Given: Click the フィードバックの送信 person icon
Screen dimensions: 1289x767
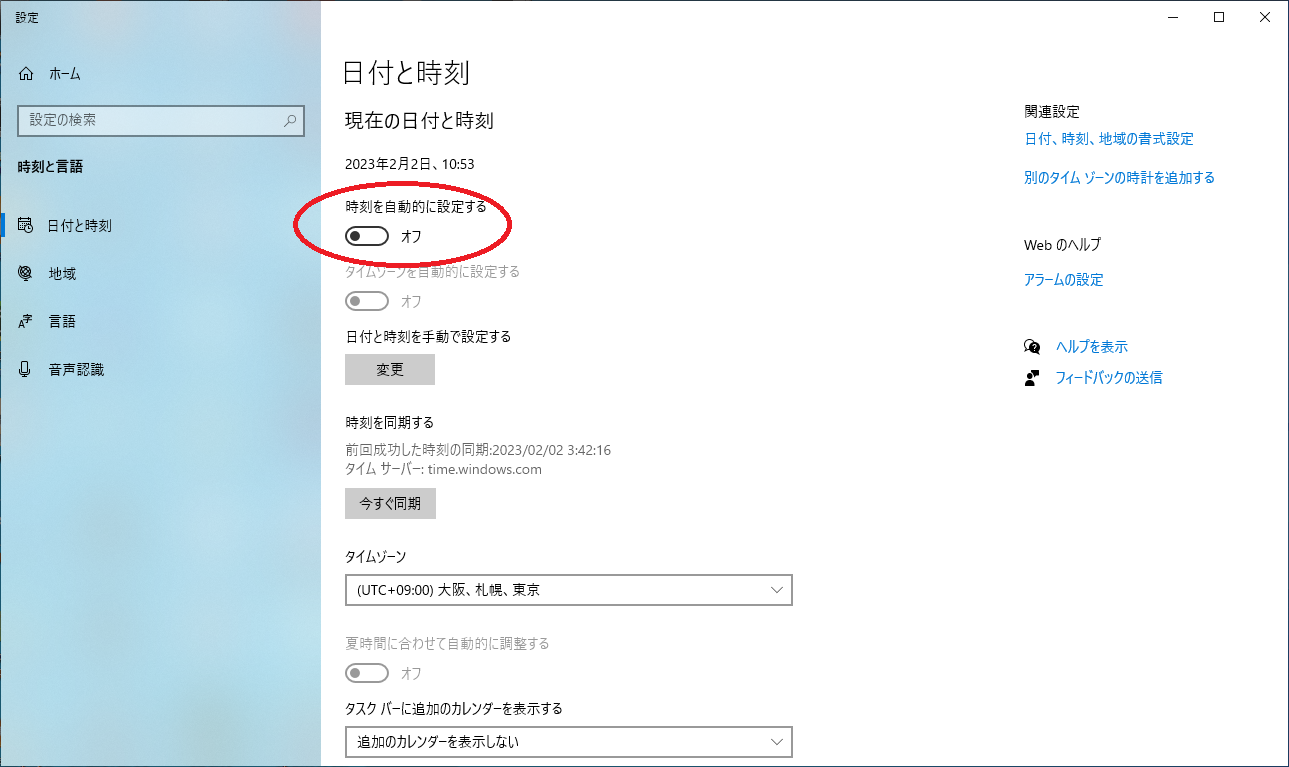Looking at the screenshot, I should (x=1032, y=378).
